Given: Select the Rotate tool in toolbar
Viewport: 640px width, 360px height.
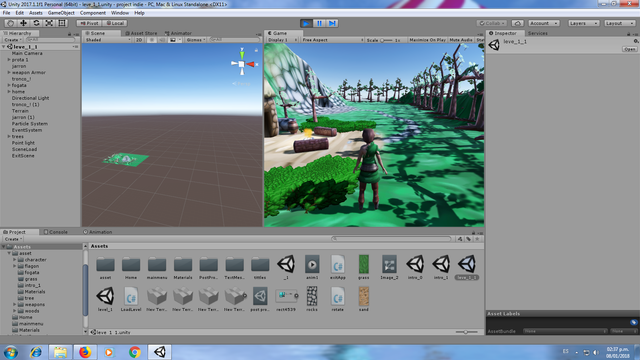Looking at the screenshot, I should 36,23.
